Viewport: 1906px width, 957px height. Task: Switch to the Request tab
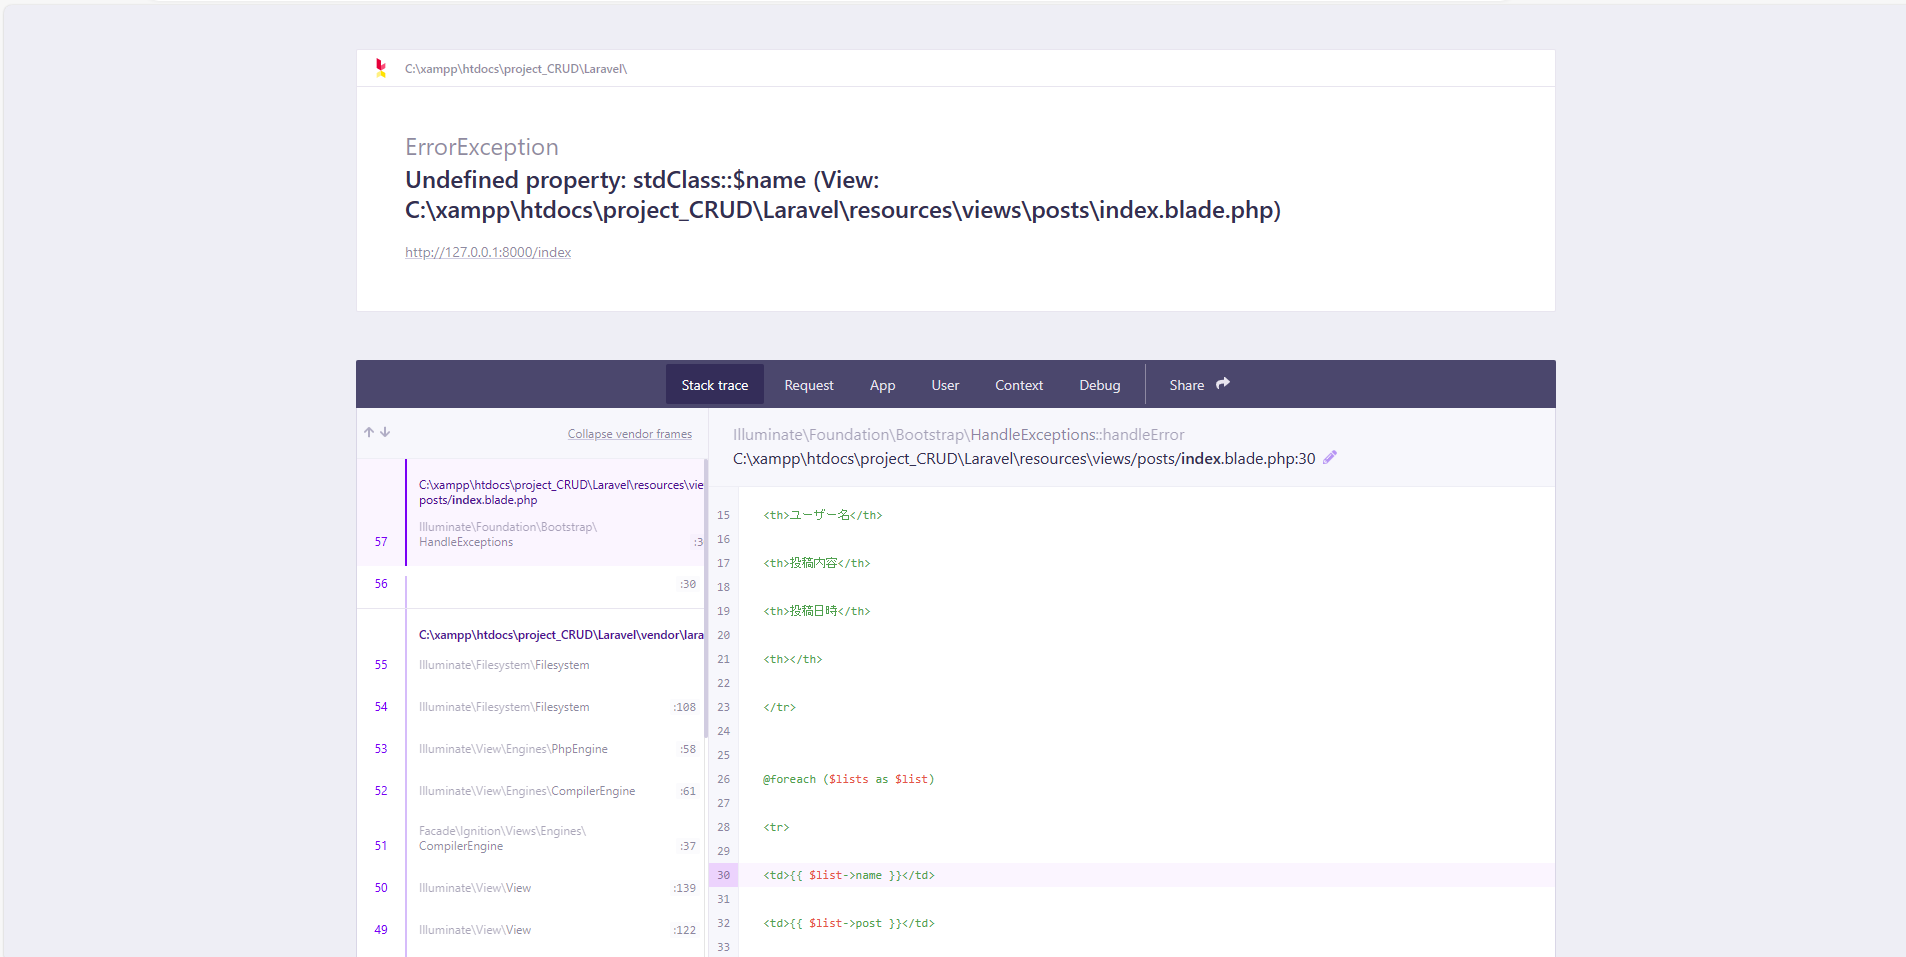point(809,384)
